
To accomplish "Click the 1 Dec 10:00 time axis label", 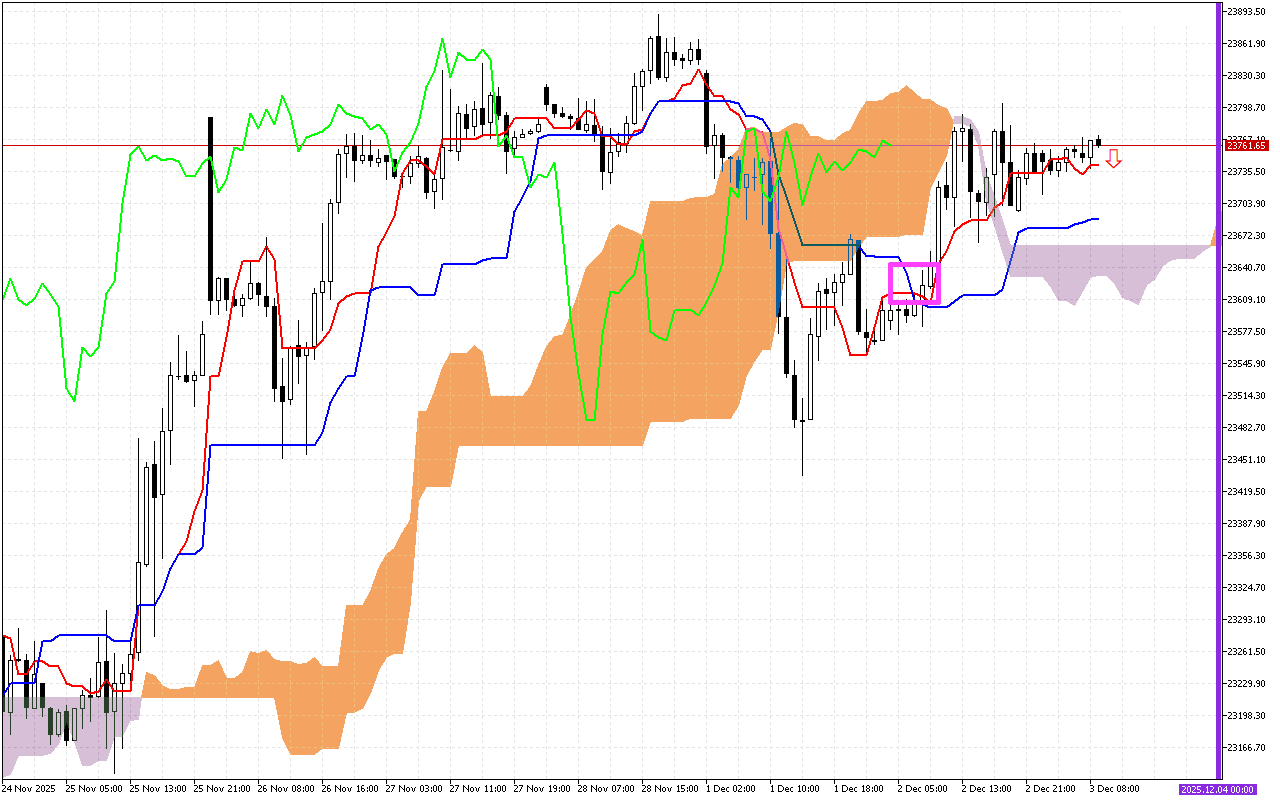I will [794, 789].
